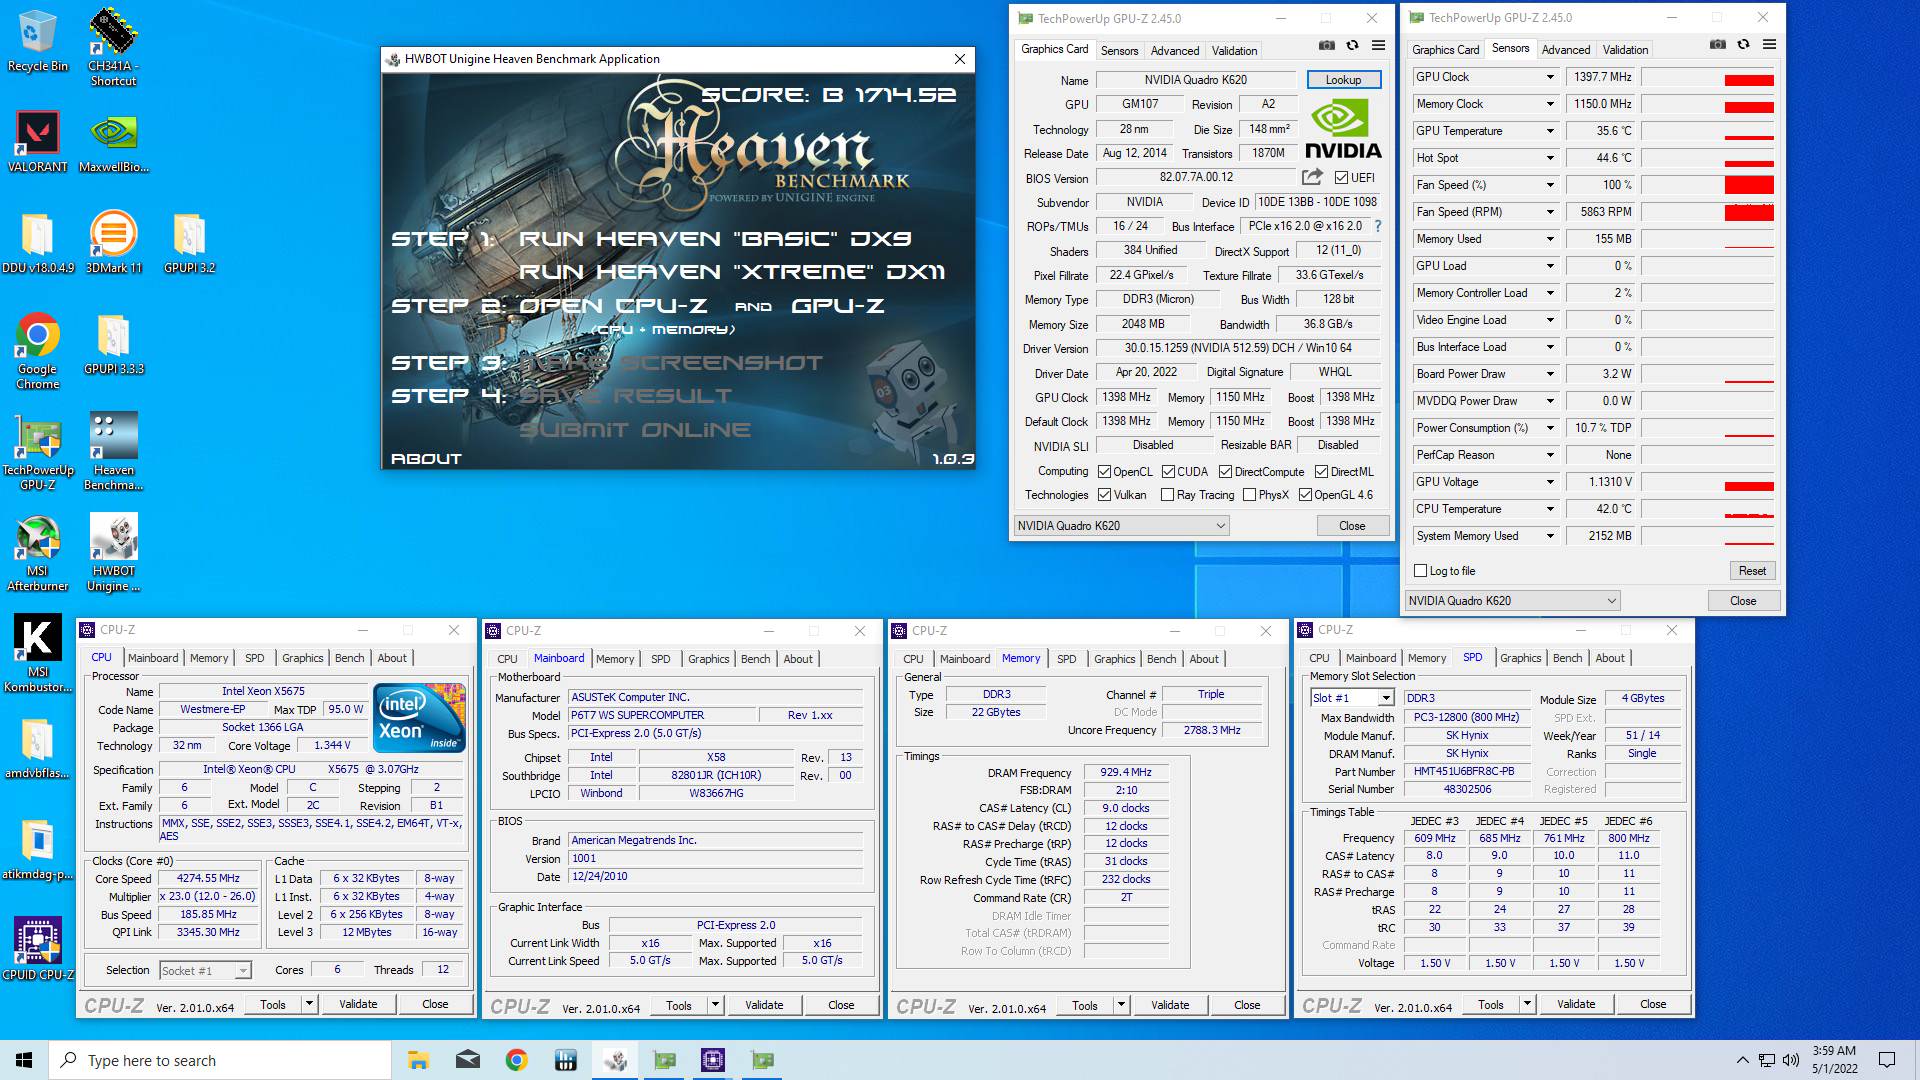This screenshot has height=1080, width=1920.
Task: Expand Hot Spot sensor dropdown
Action: [x=1550, y=158]
